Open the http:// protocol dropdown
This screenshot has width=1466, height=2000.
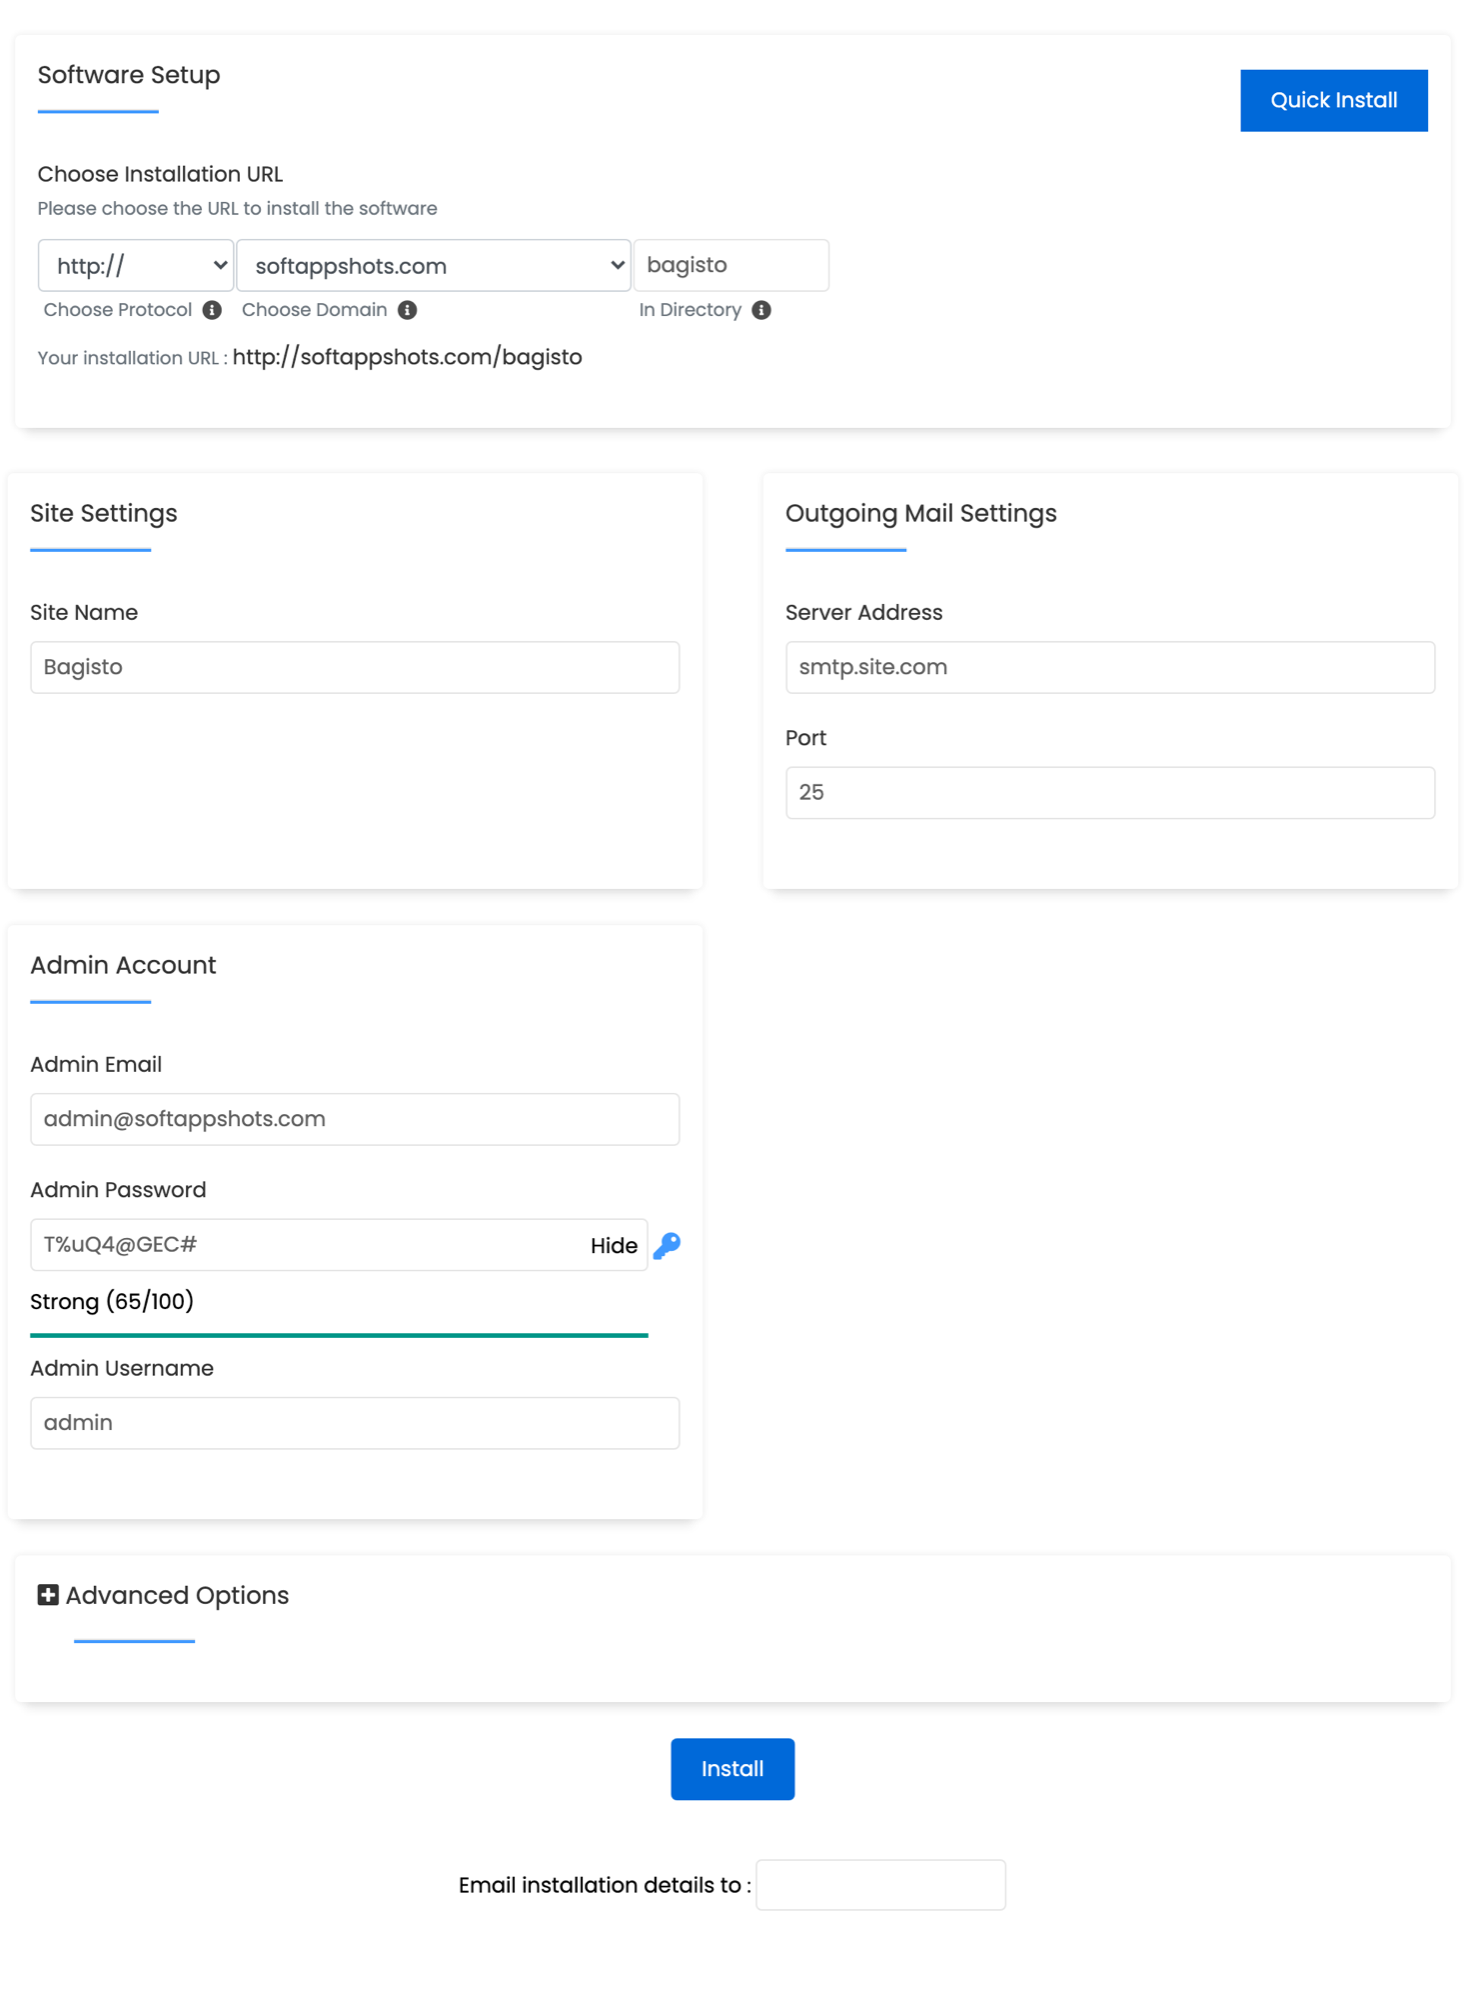(x=136, y=265)
